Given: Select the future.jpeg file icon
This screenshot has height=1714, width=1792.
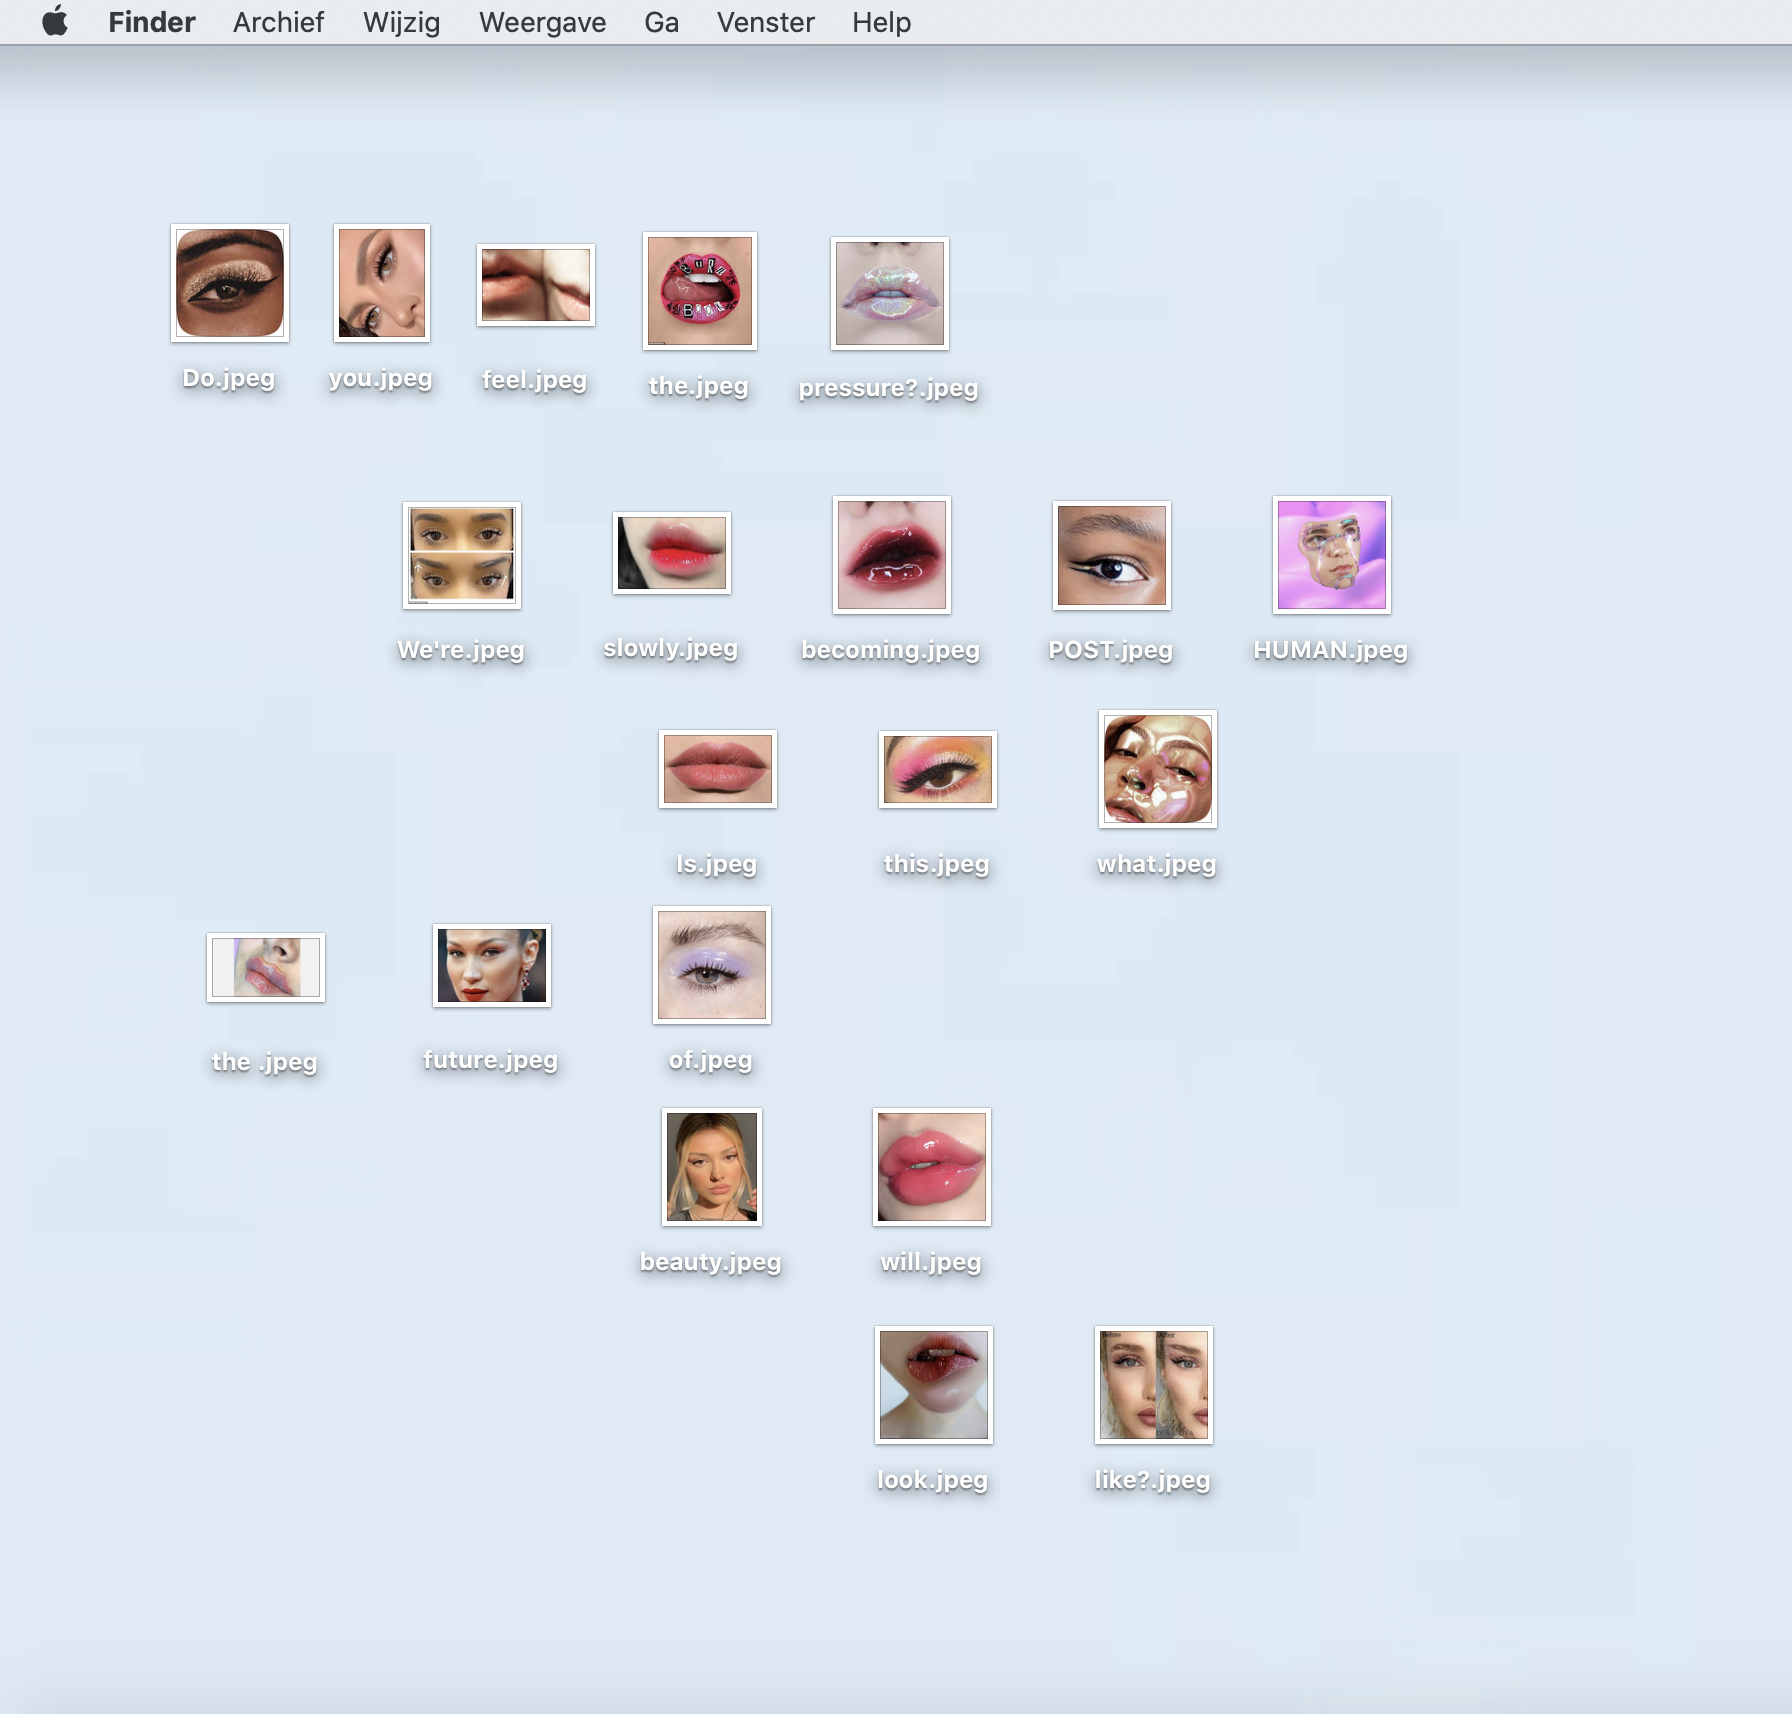Looking at the screenshot, I should click(x=492, y=965).
